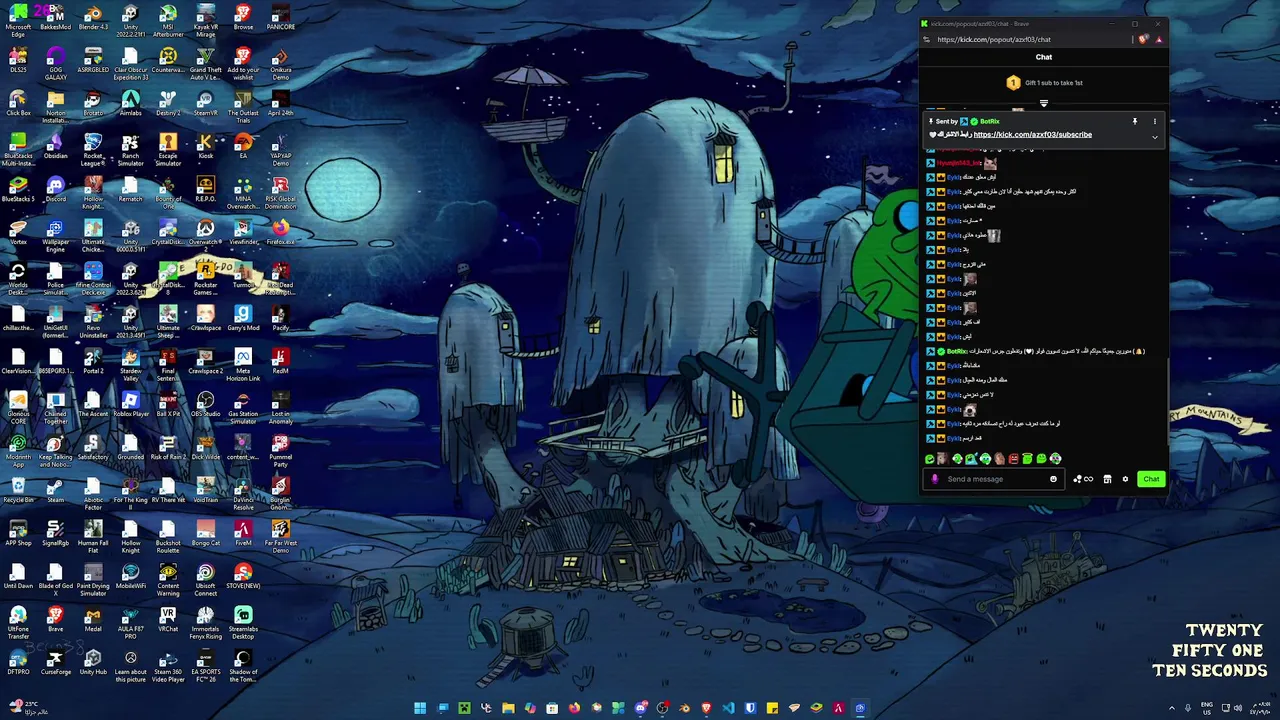Launch FiveM desktop shortcut
This screenshot has width=1280, height=720.
[x=243, y=534]
